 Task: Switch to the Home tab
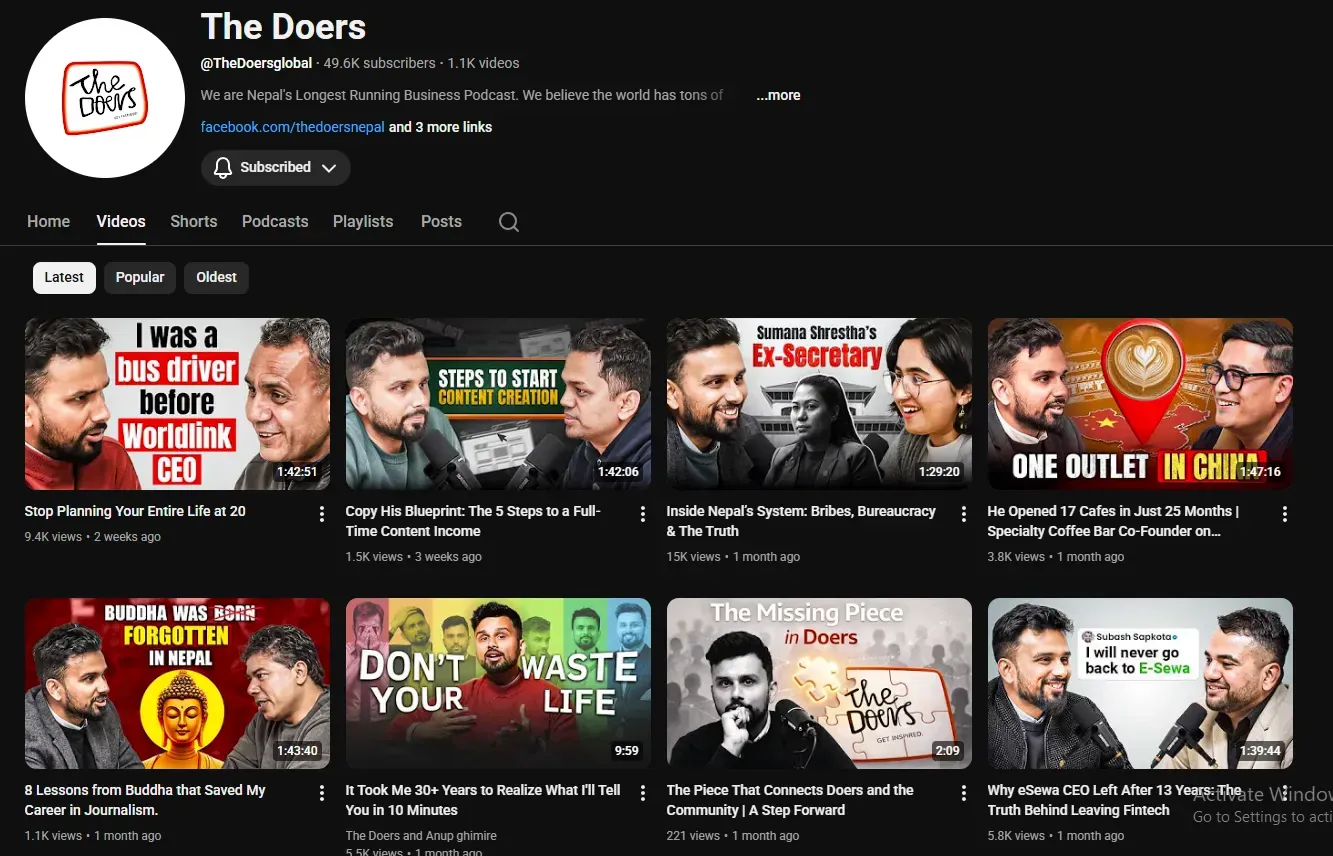point(48,221)
